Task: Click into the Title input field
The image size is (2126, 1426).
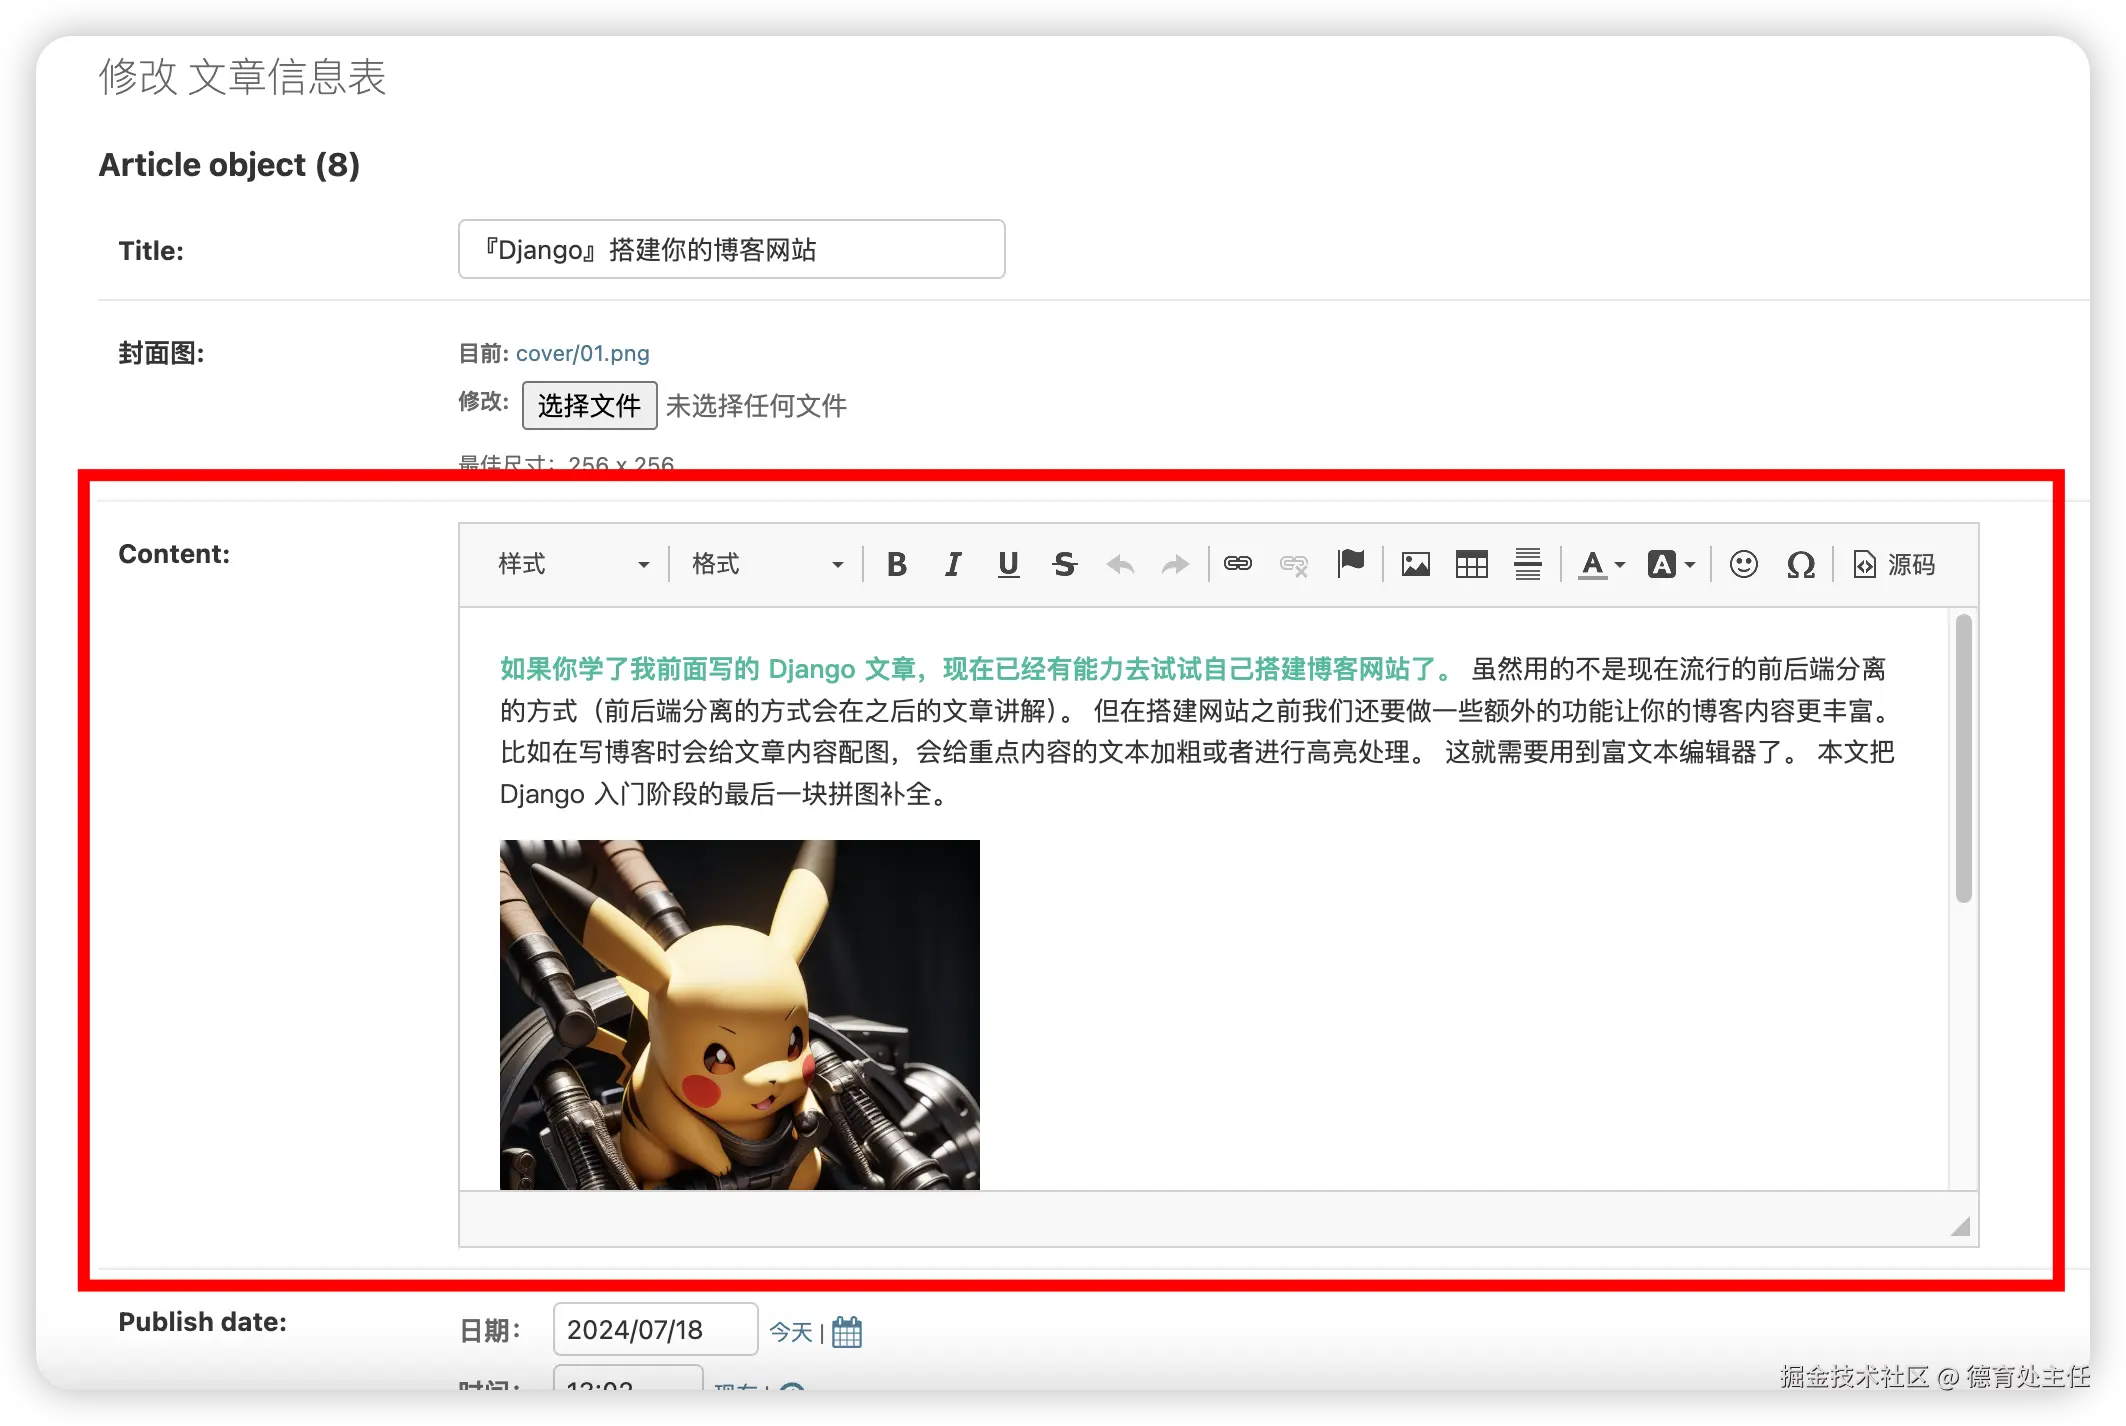Action: click(731, 250)
